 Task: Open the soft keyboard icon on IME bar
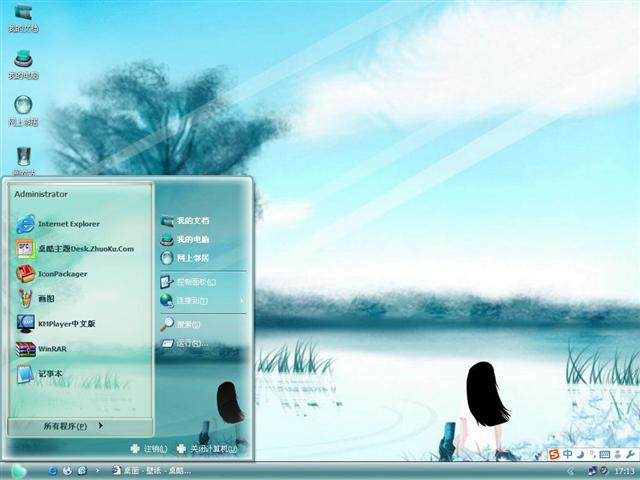[x=605, y=454]
